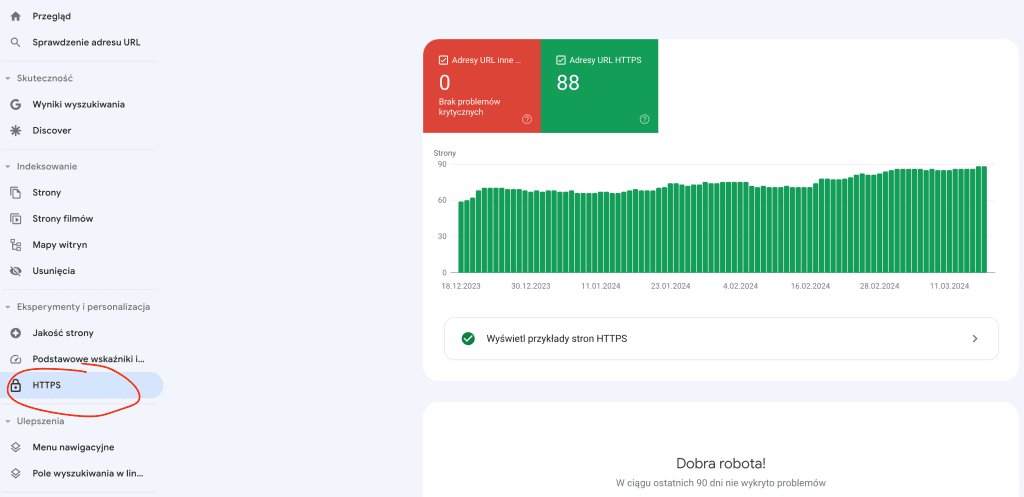Screen dimensions: 1024x497
Task: Click the Google G icon for Wyniki wyszukiwania
Action: pos(16,104)
